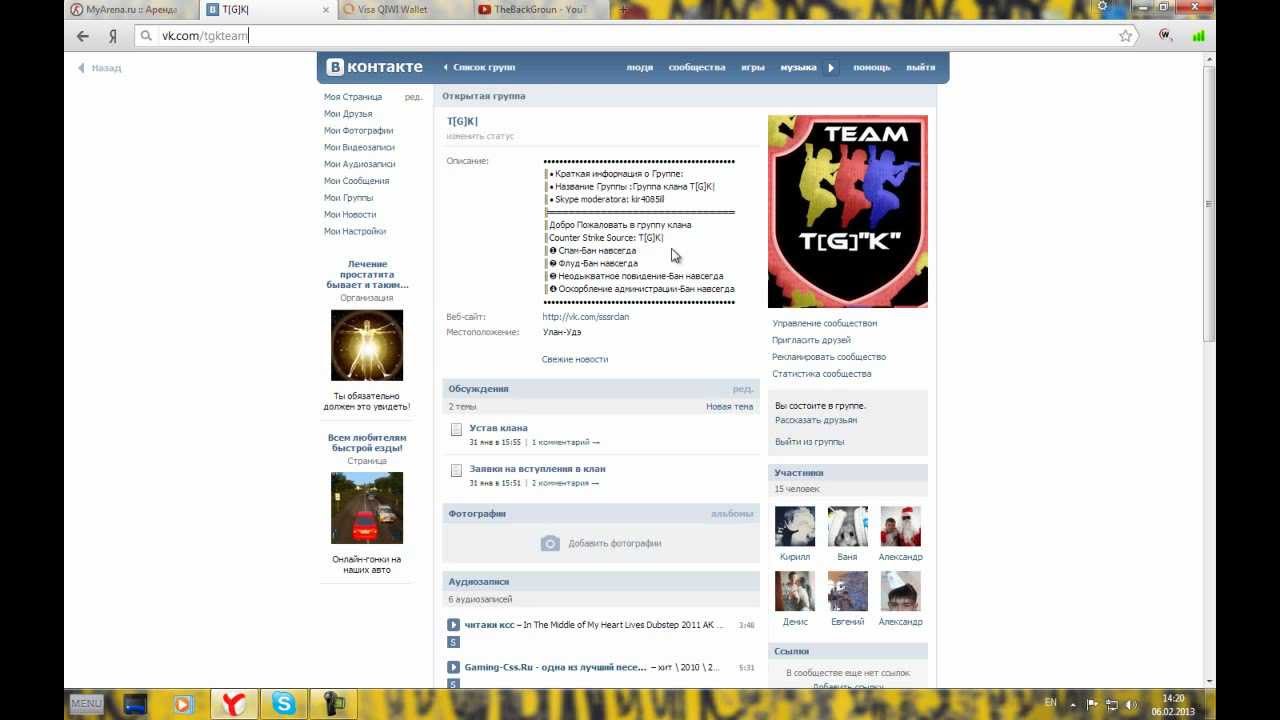Open 'Мои Аудиозаписи' in sidebar
Image resolution: width=1280 pixels, height=720 pixels.
click(360, 164)
